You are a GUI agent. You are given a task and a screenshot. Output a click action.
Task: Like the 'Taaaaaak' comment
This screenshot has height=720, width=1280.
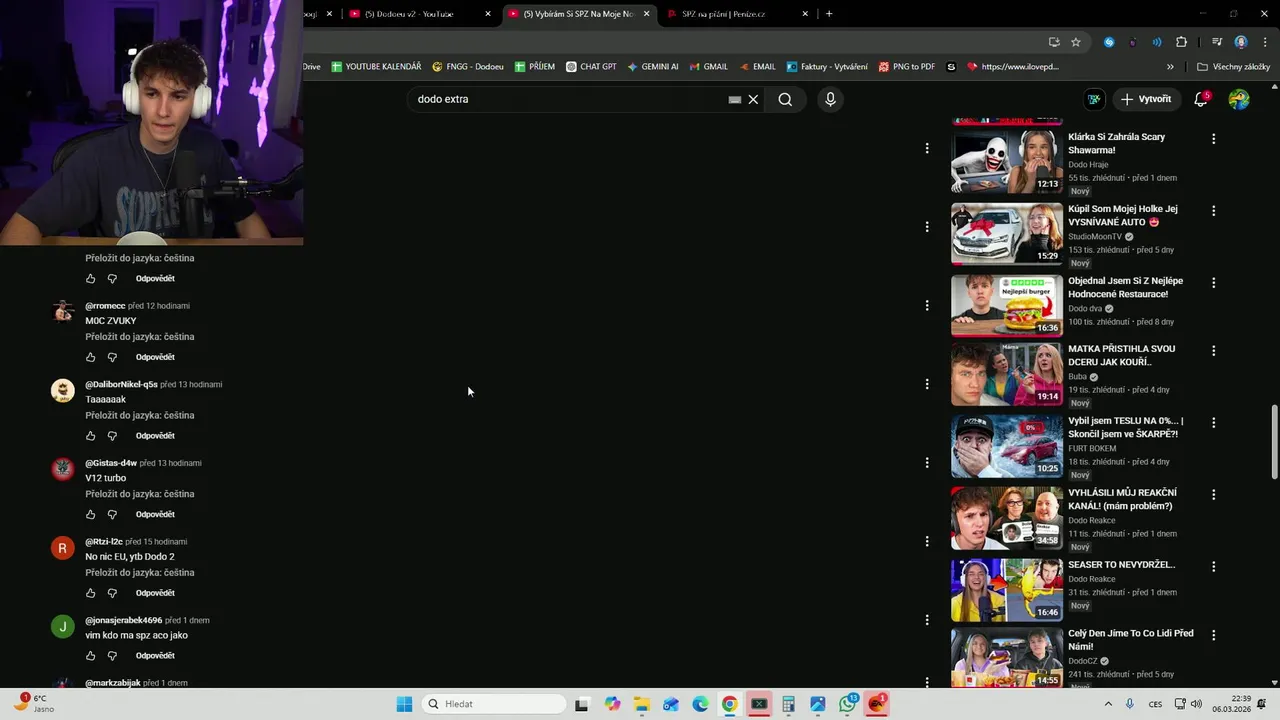[x=90, y=436]
